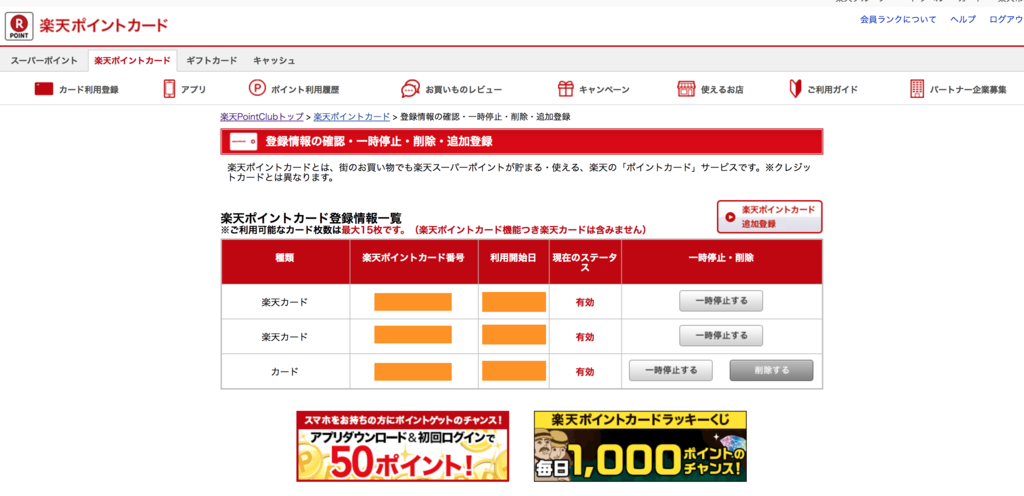Viewport: 1024px width, 496px height.
Task: Click the gift box icon for キャンペーン
Action: point(565,89)
